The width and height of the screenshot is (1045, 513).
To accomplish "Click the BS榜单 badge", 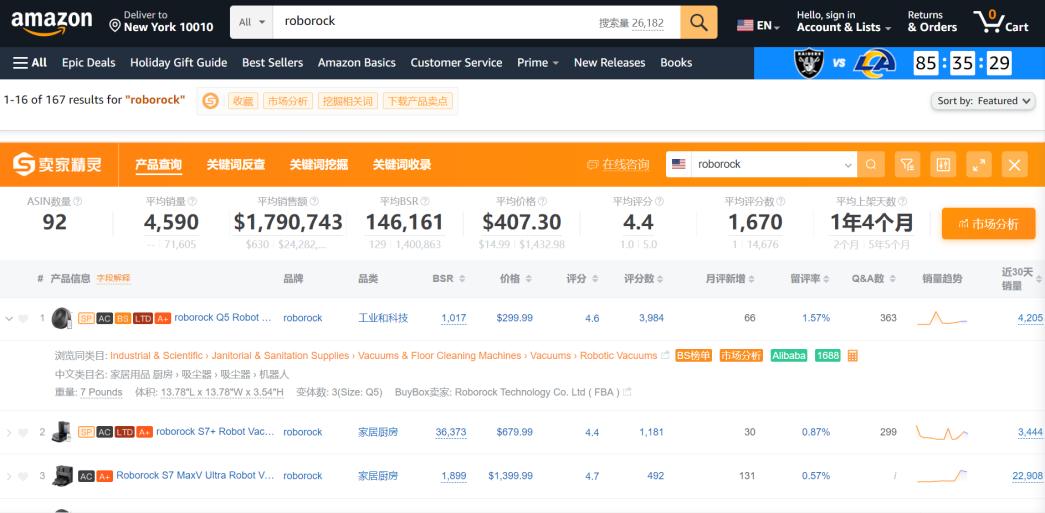I will click(x=694, y=356).
